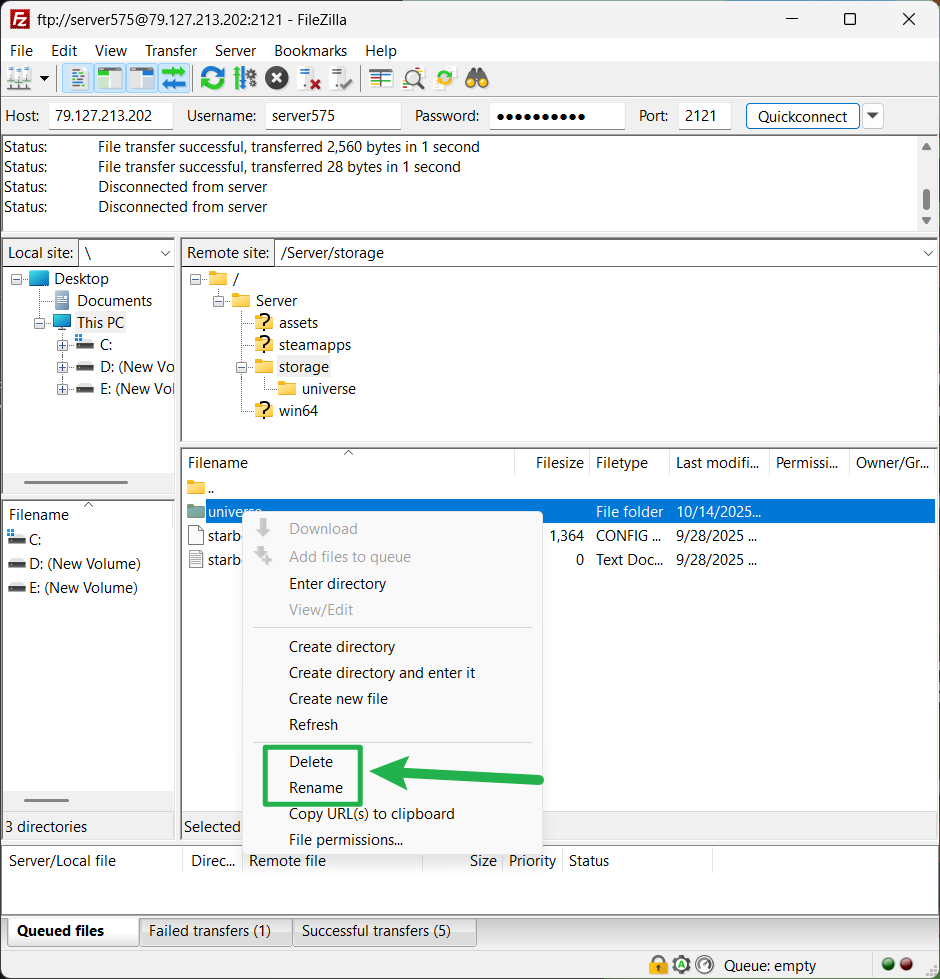Screen dimensions: 940x979
Task: Collapse the storage folder in remote tree
Action: coord(242,367)
